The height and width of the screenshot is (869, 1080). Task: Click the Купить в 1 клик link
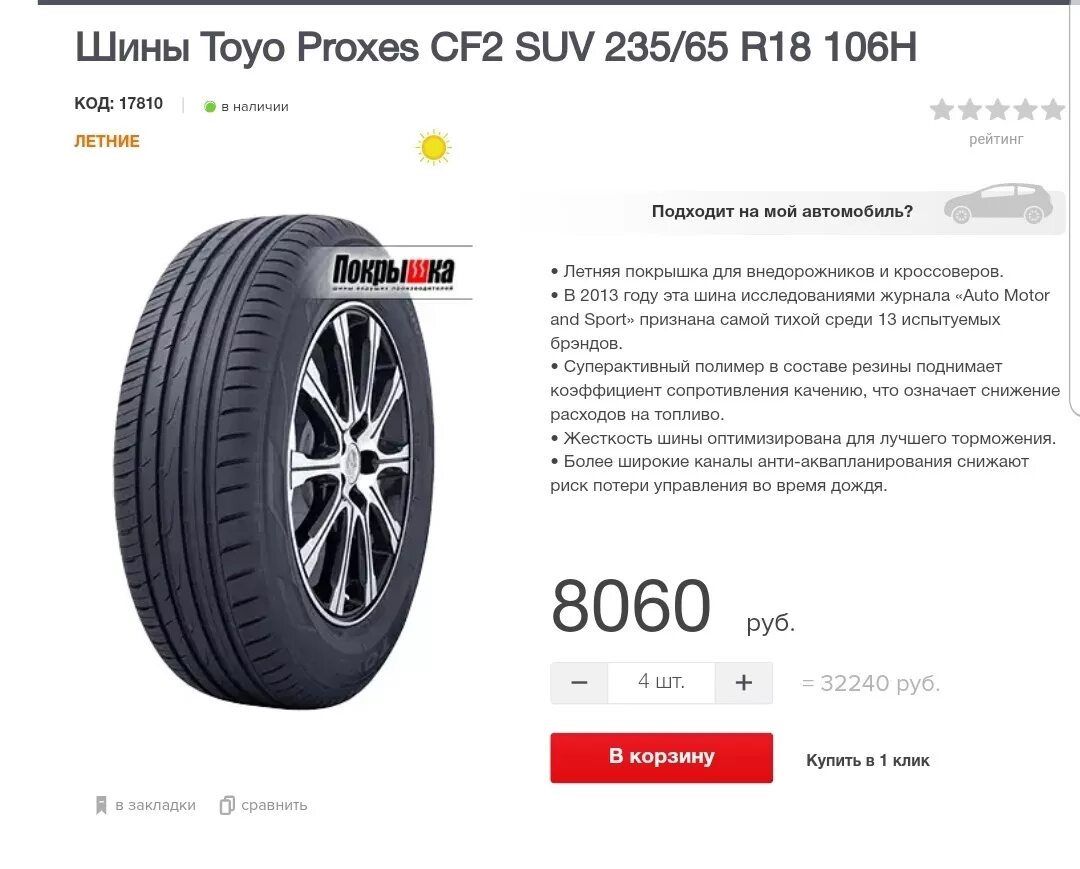[868, 760]
